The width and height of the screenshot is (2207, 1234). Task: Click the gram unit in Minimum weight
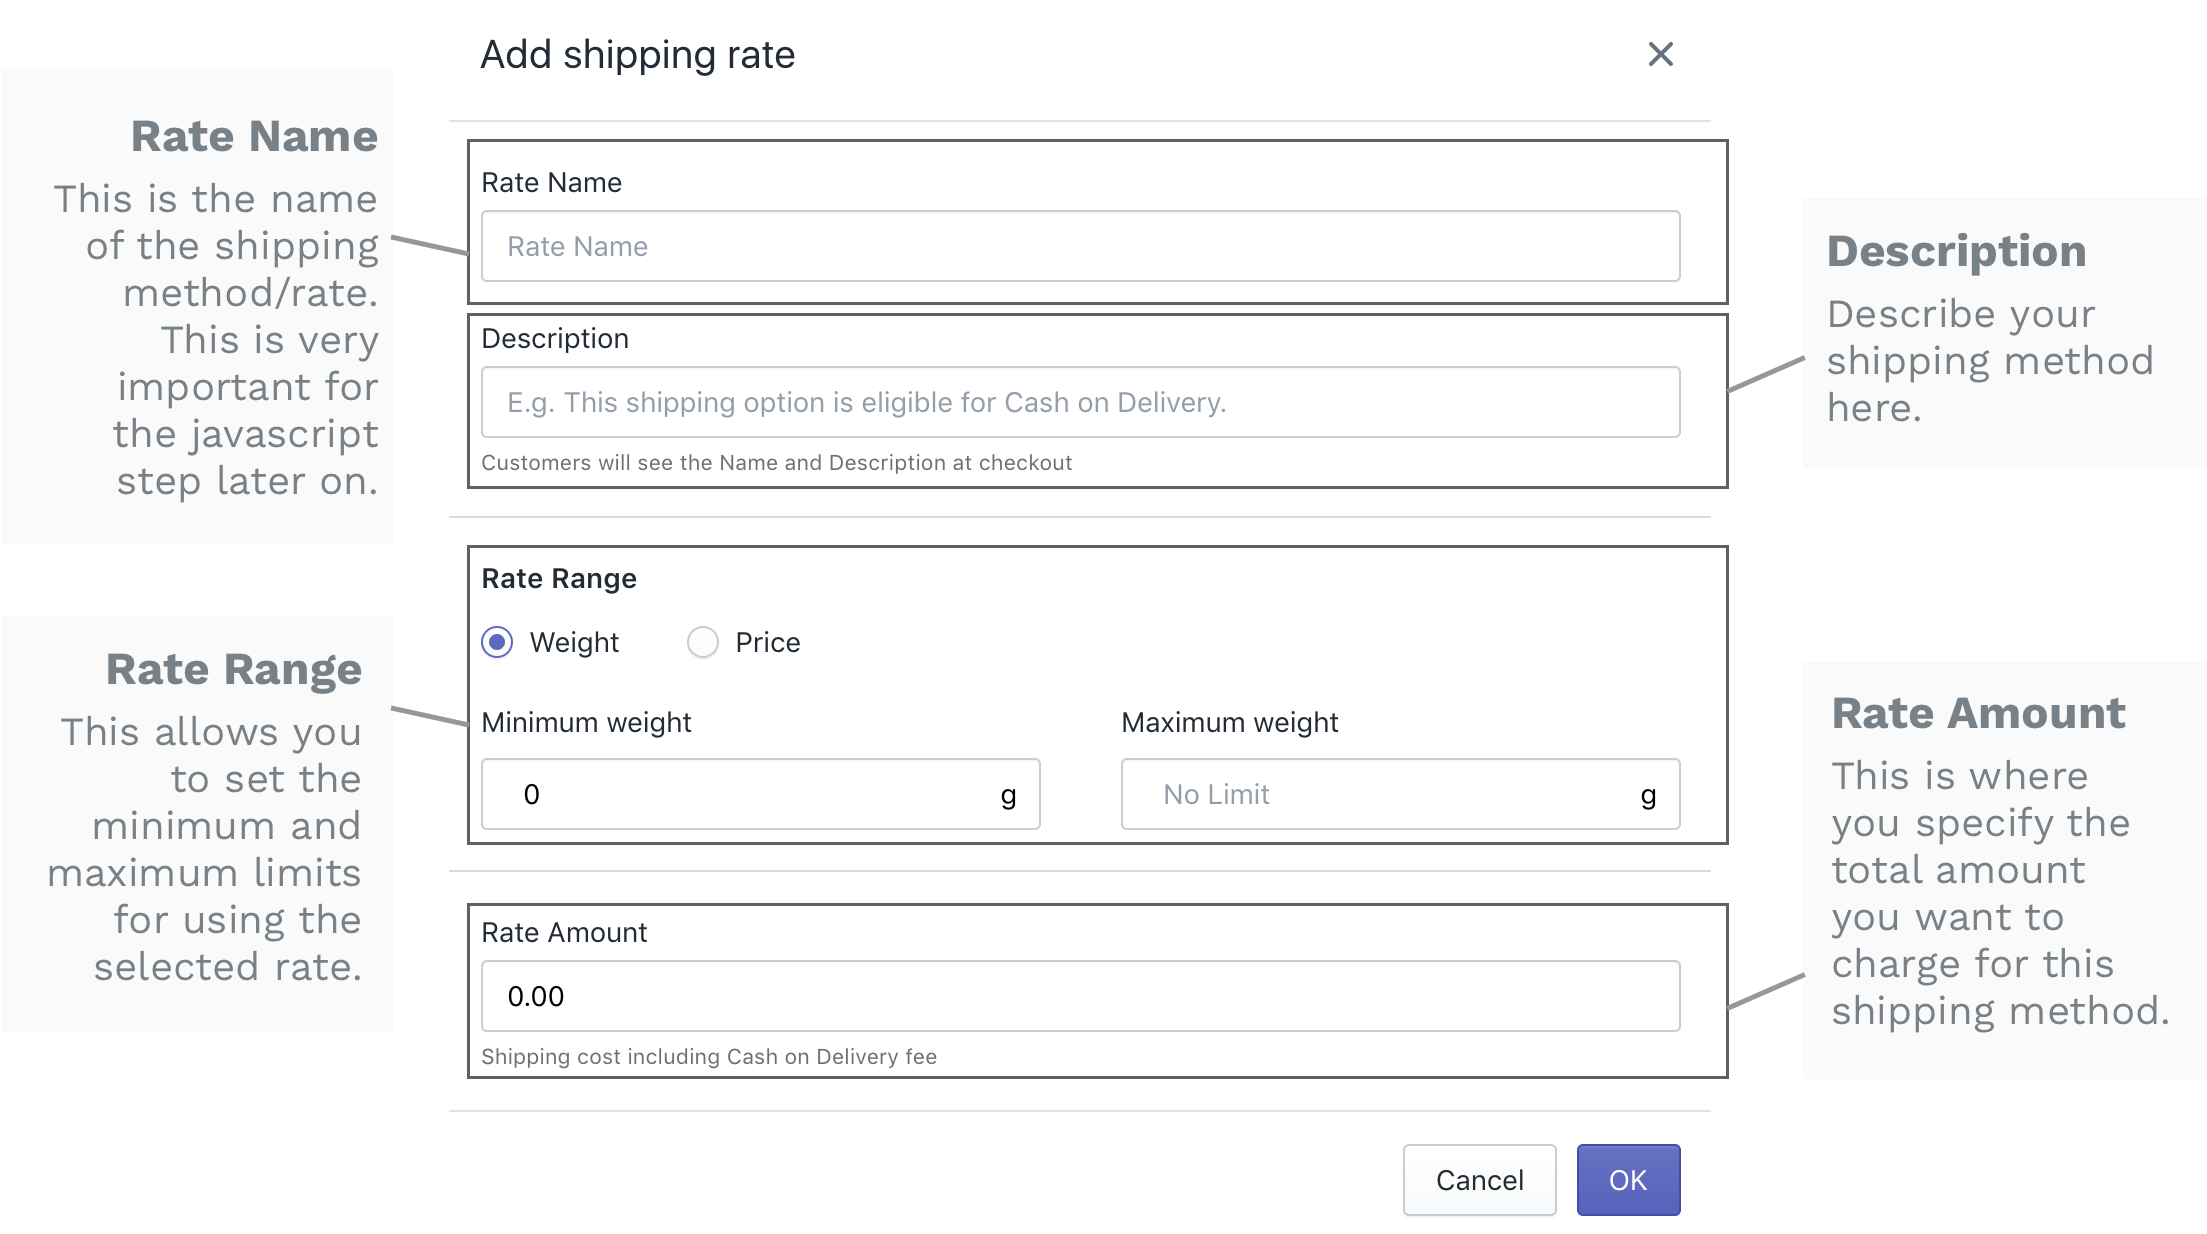(1008, 795)
